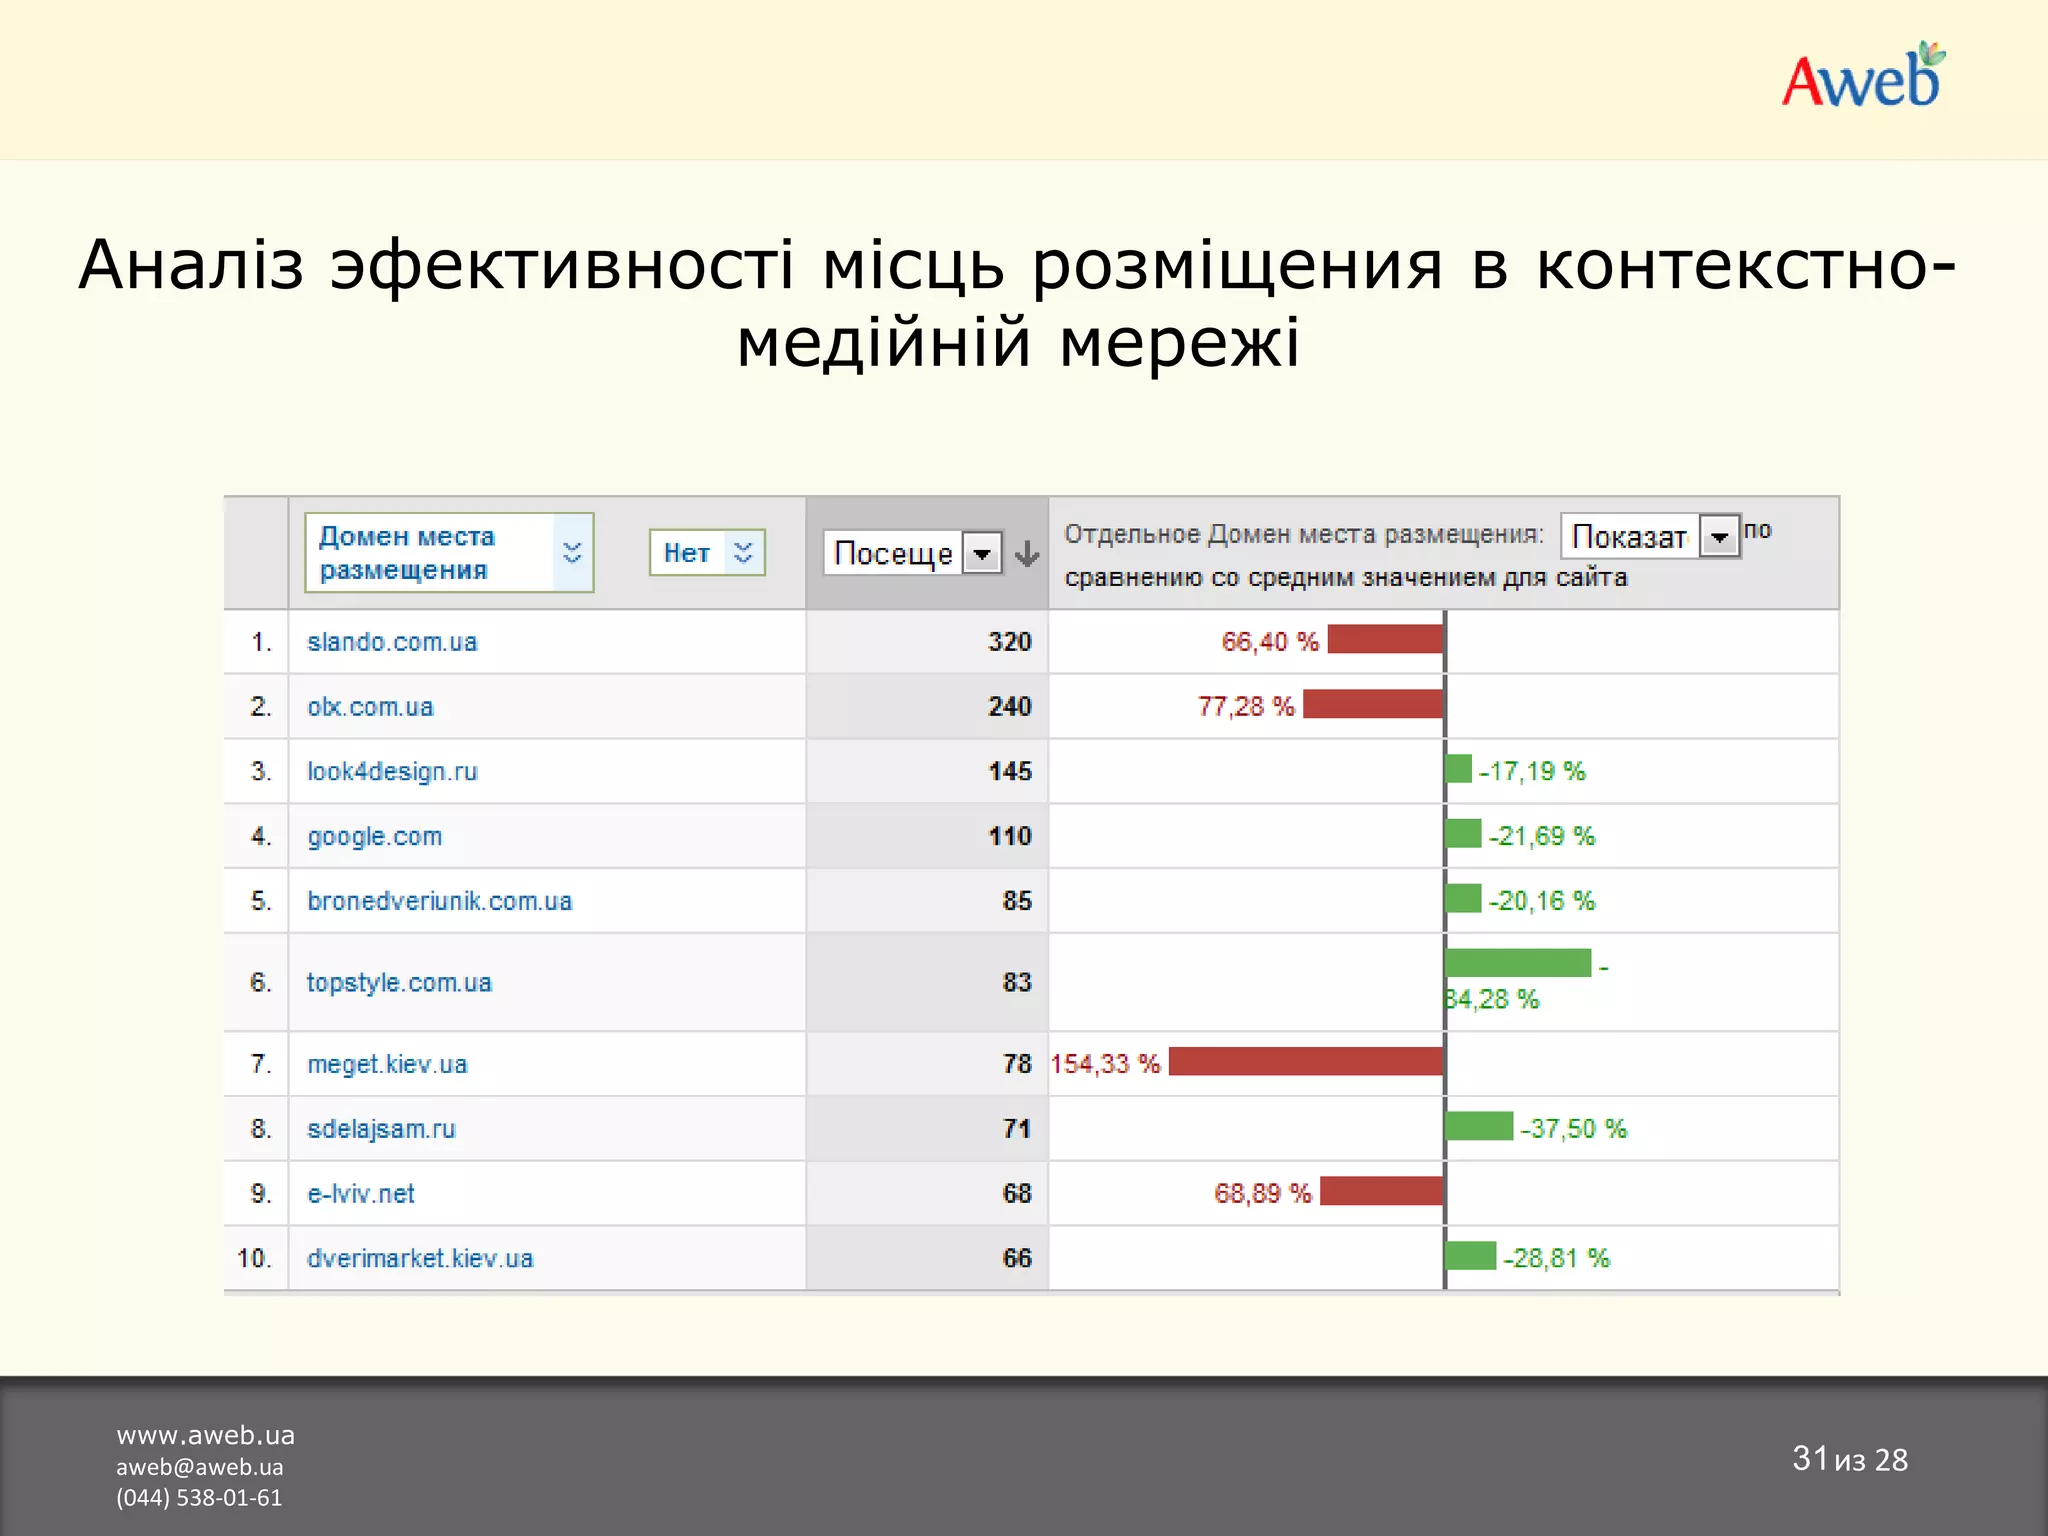Viewport: 2048px width, 1536px height.
Task: Click the 240 visits value
Action: (1009, 707)
